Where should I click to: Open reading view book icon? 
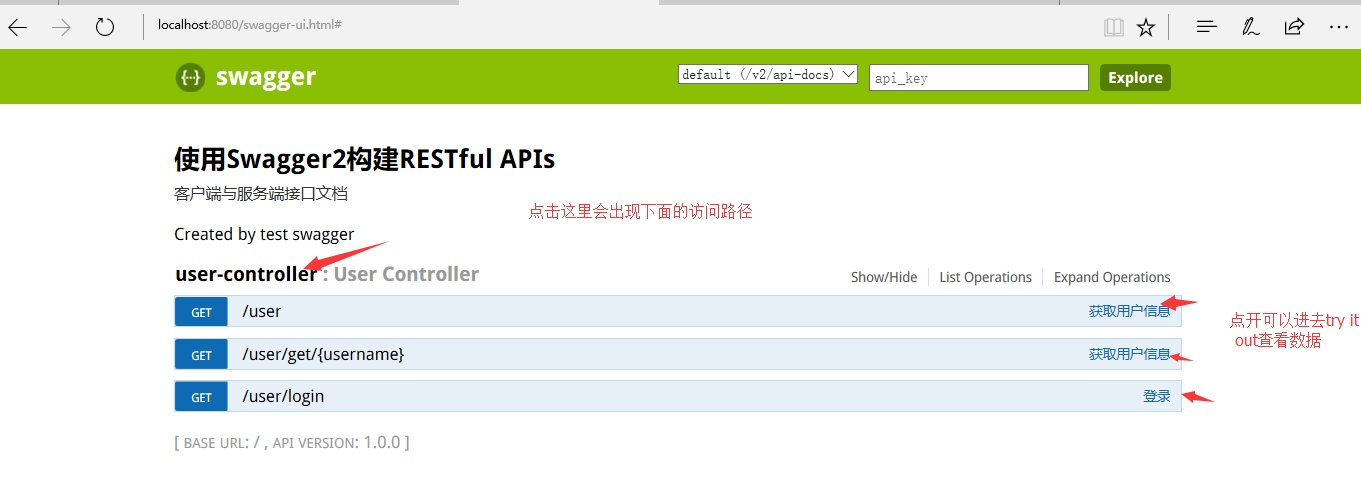pos(1114,27)
